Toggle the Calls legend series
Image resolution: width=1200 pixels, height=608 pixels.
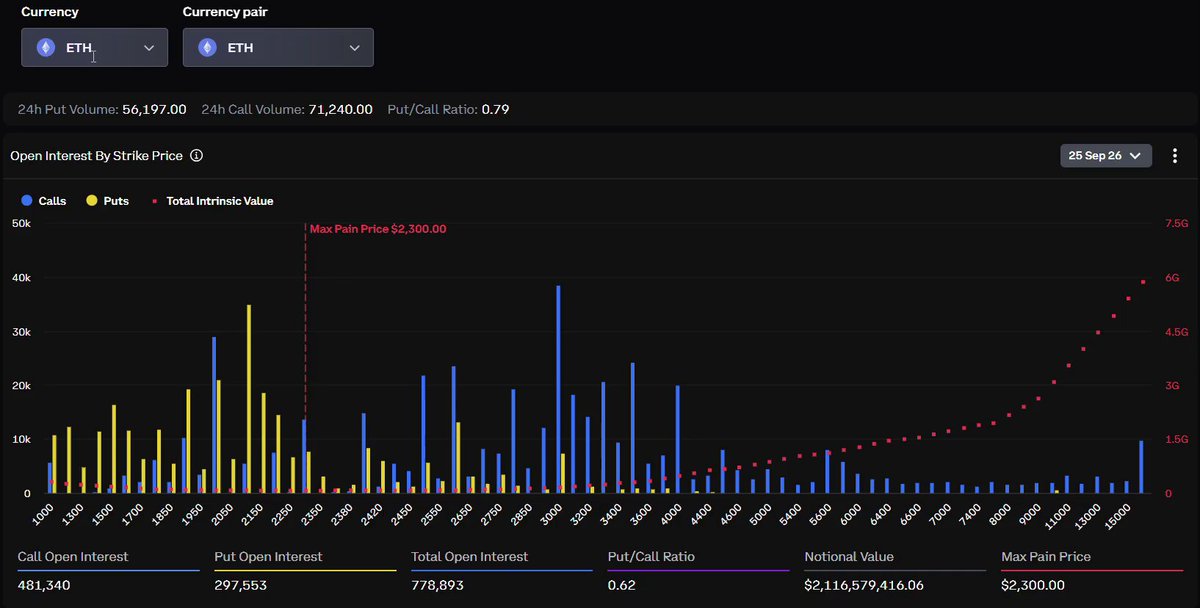[x=43, y=201]
